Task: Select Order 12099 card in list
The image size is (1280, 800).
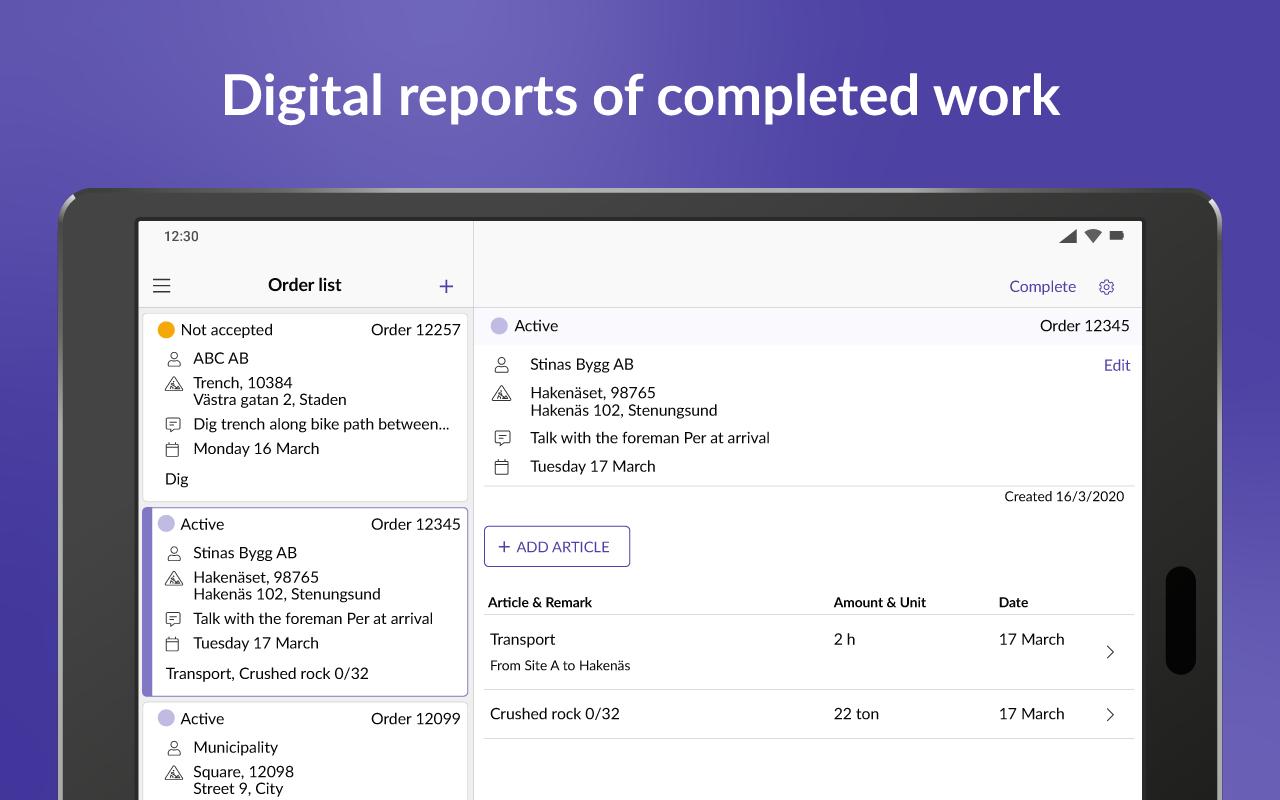Action: tap(305, 751)
